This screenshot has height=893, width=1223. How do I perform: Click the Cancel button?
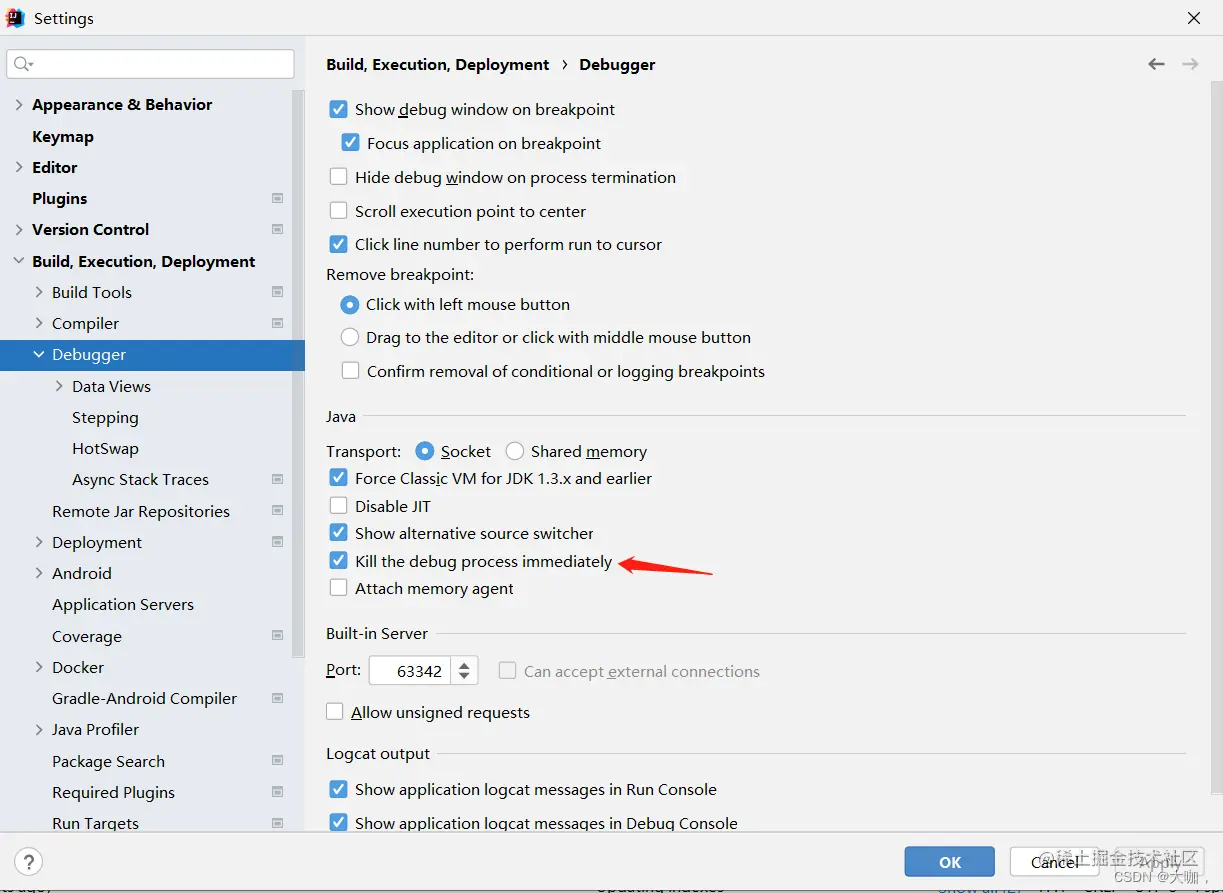[1054, 862]
